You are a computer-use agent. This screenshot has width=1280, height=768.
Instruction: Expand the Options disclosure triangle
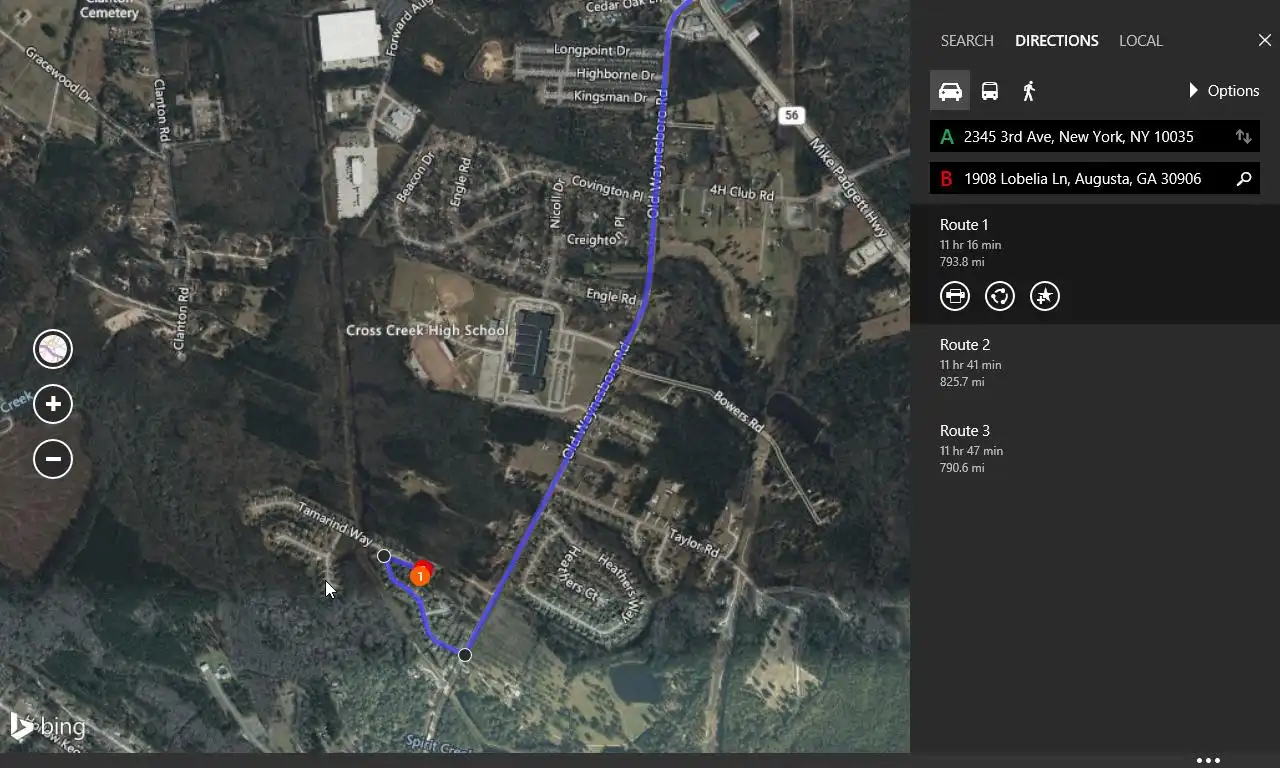coord(1193,91)
